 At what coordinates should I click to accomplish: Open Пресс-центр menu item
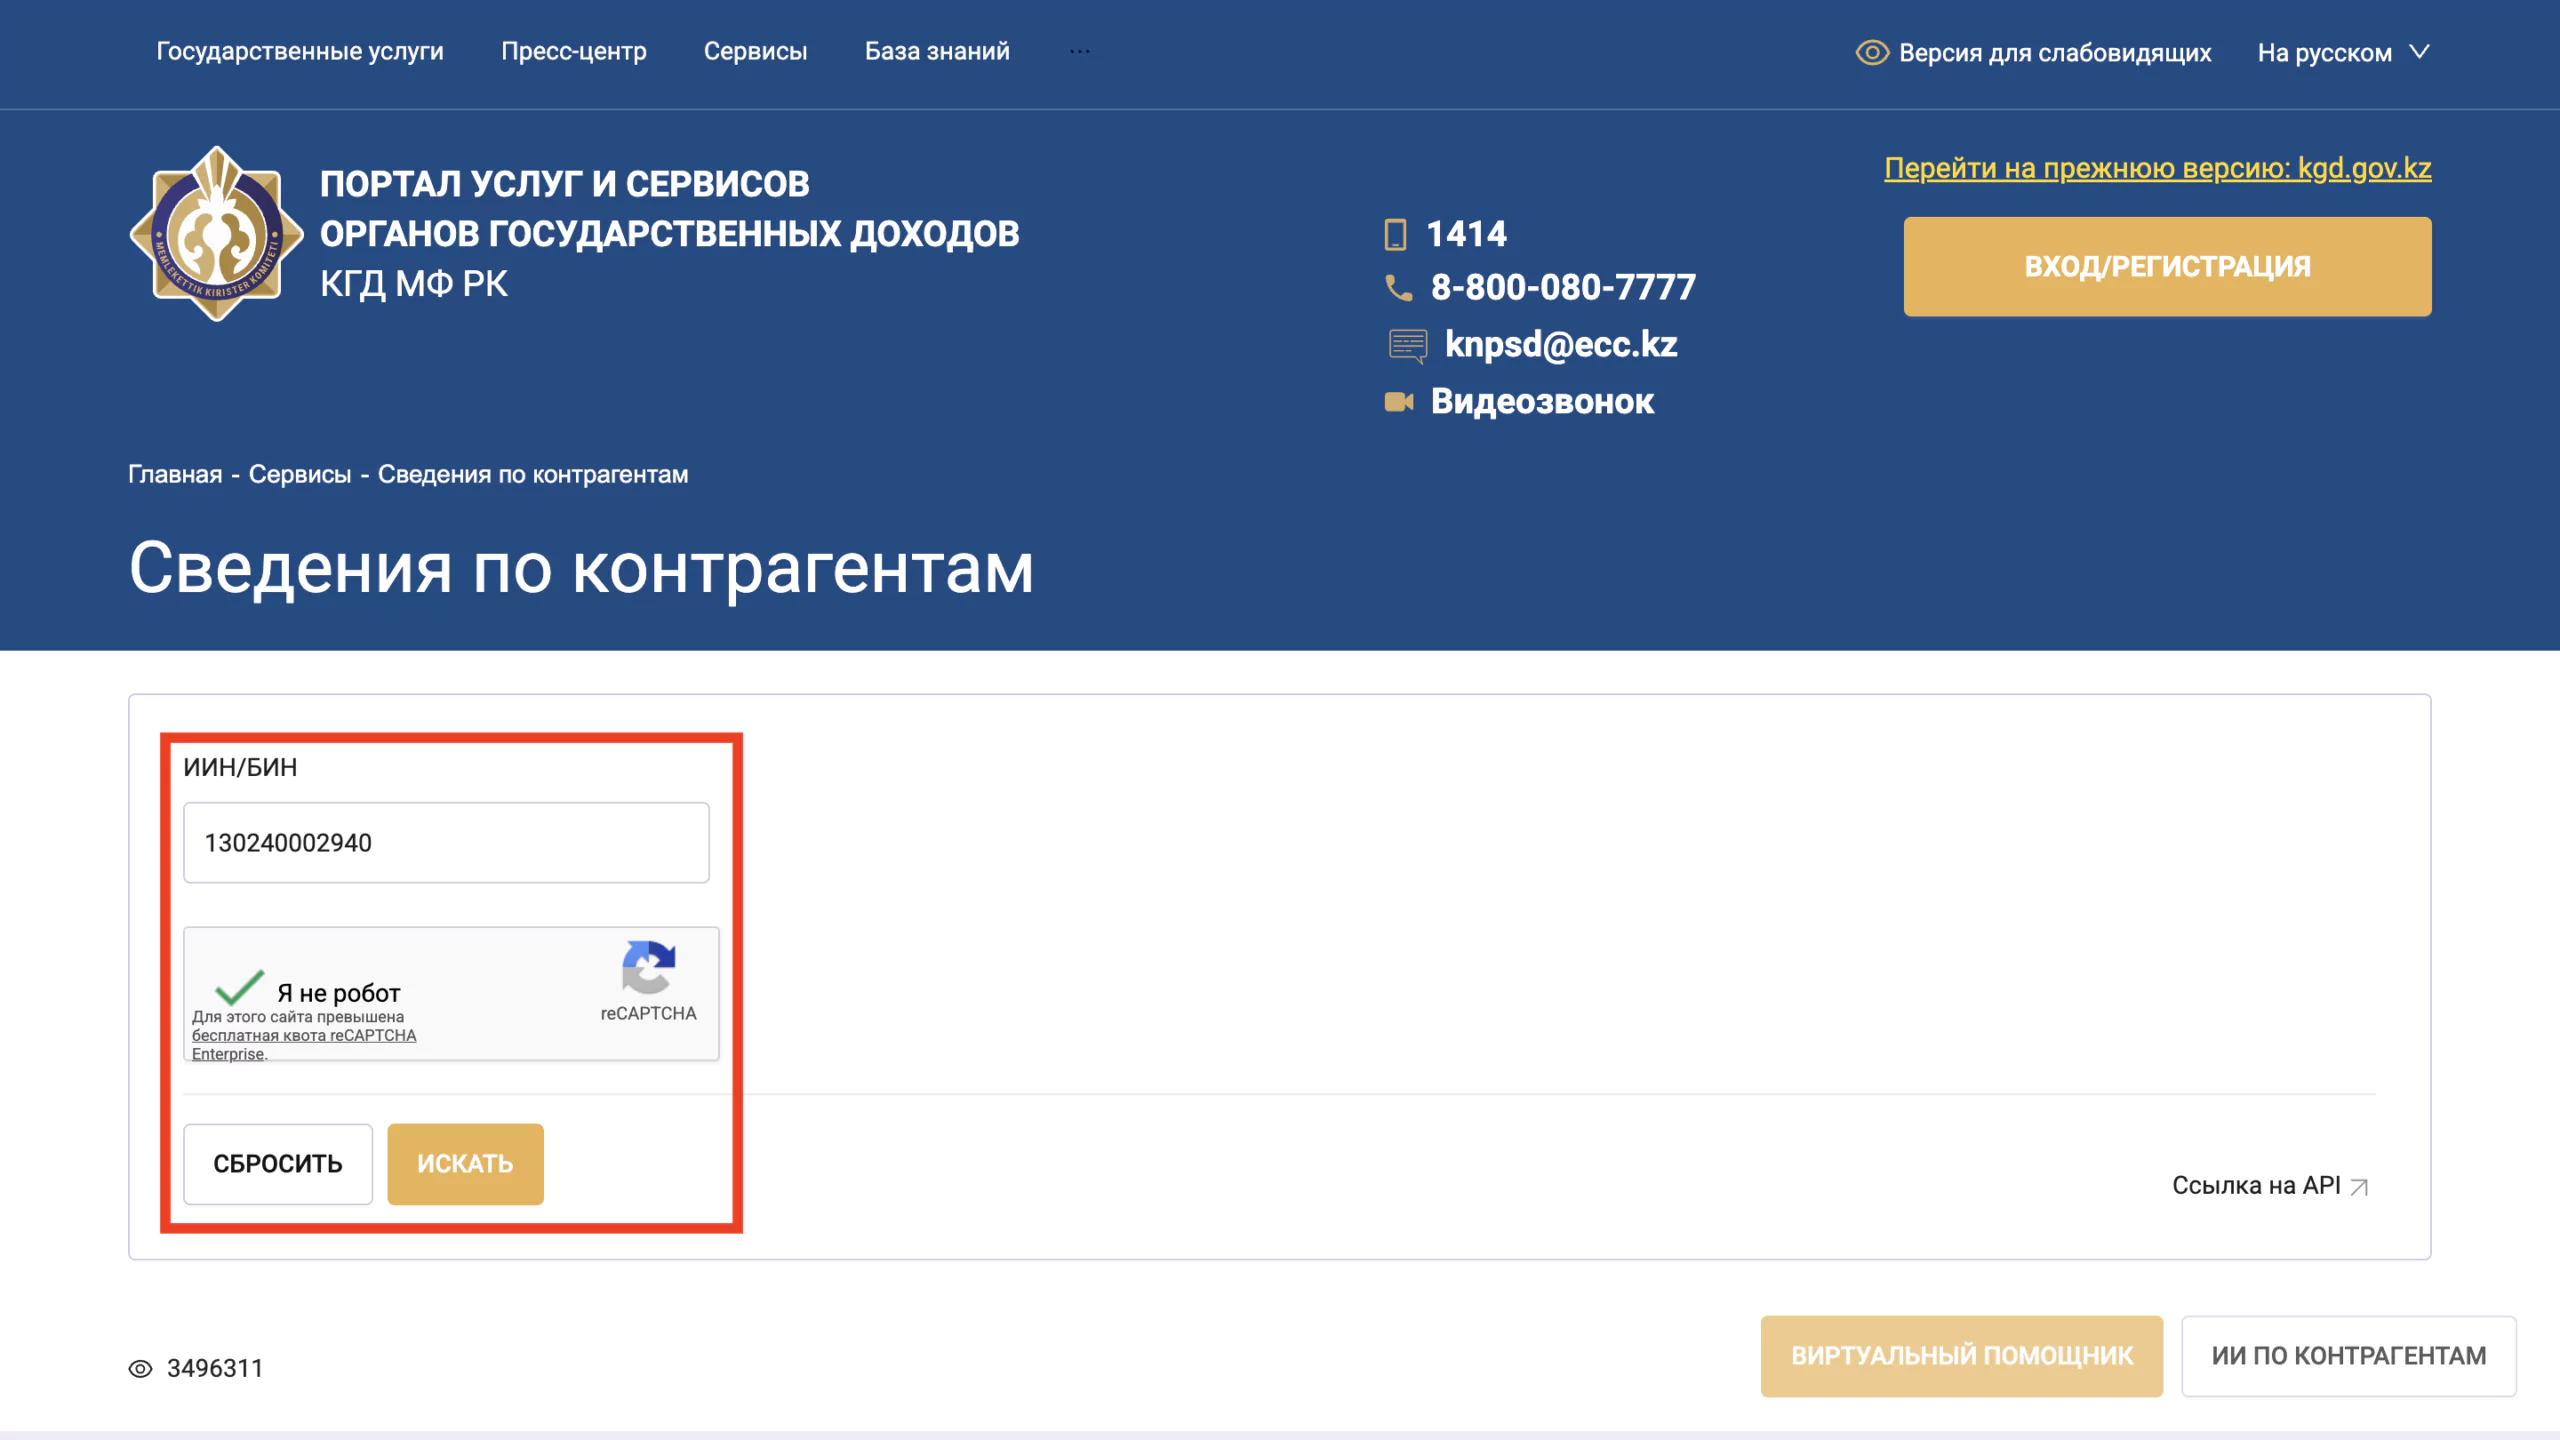tap(574, 51)
